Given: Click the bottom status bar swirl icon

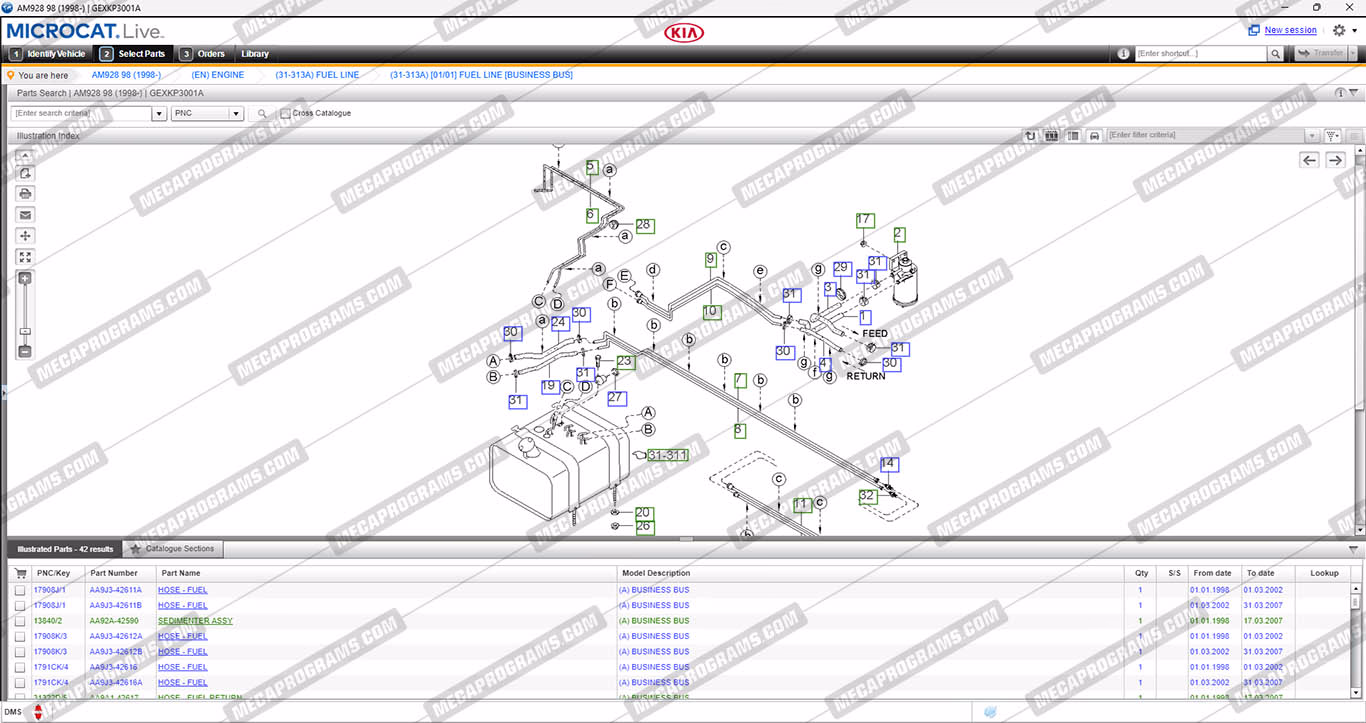Looking at the screenshot, I should [x=991, y=712].
